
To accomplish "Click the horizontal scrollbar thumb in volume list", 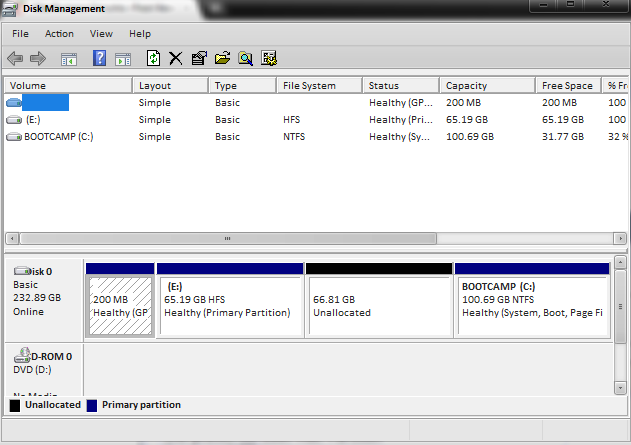I will coord(228,239).
